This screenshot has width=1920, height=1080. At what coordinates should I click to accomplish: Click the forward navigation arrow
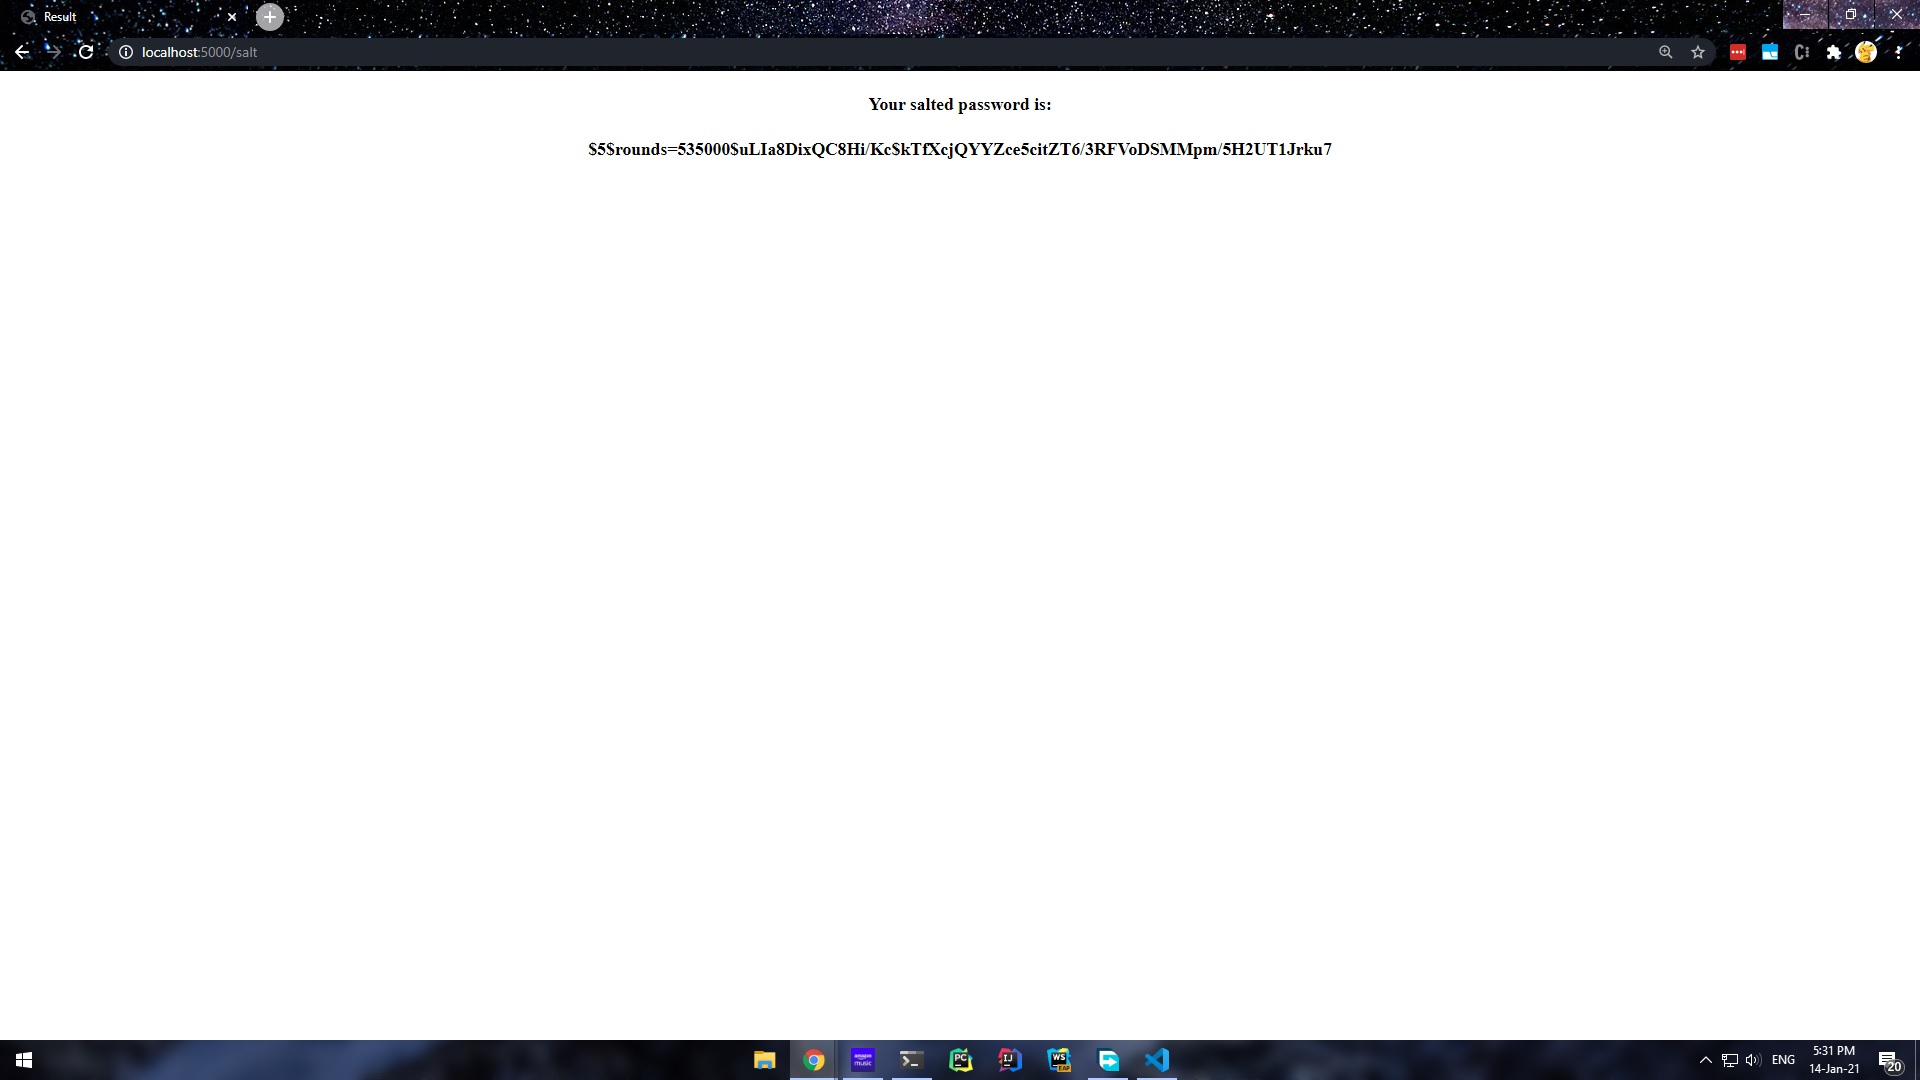(54, 52)
